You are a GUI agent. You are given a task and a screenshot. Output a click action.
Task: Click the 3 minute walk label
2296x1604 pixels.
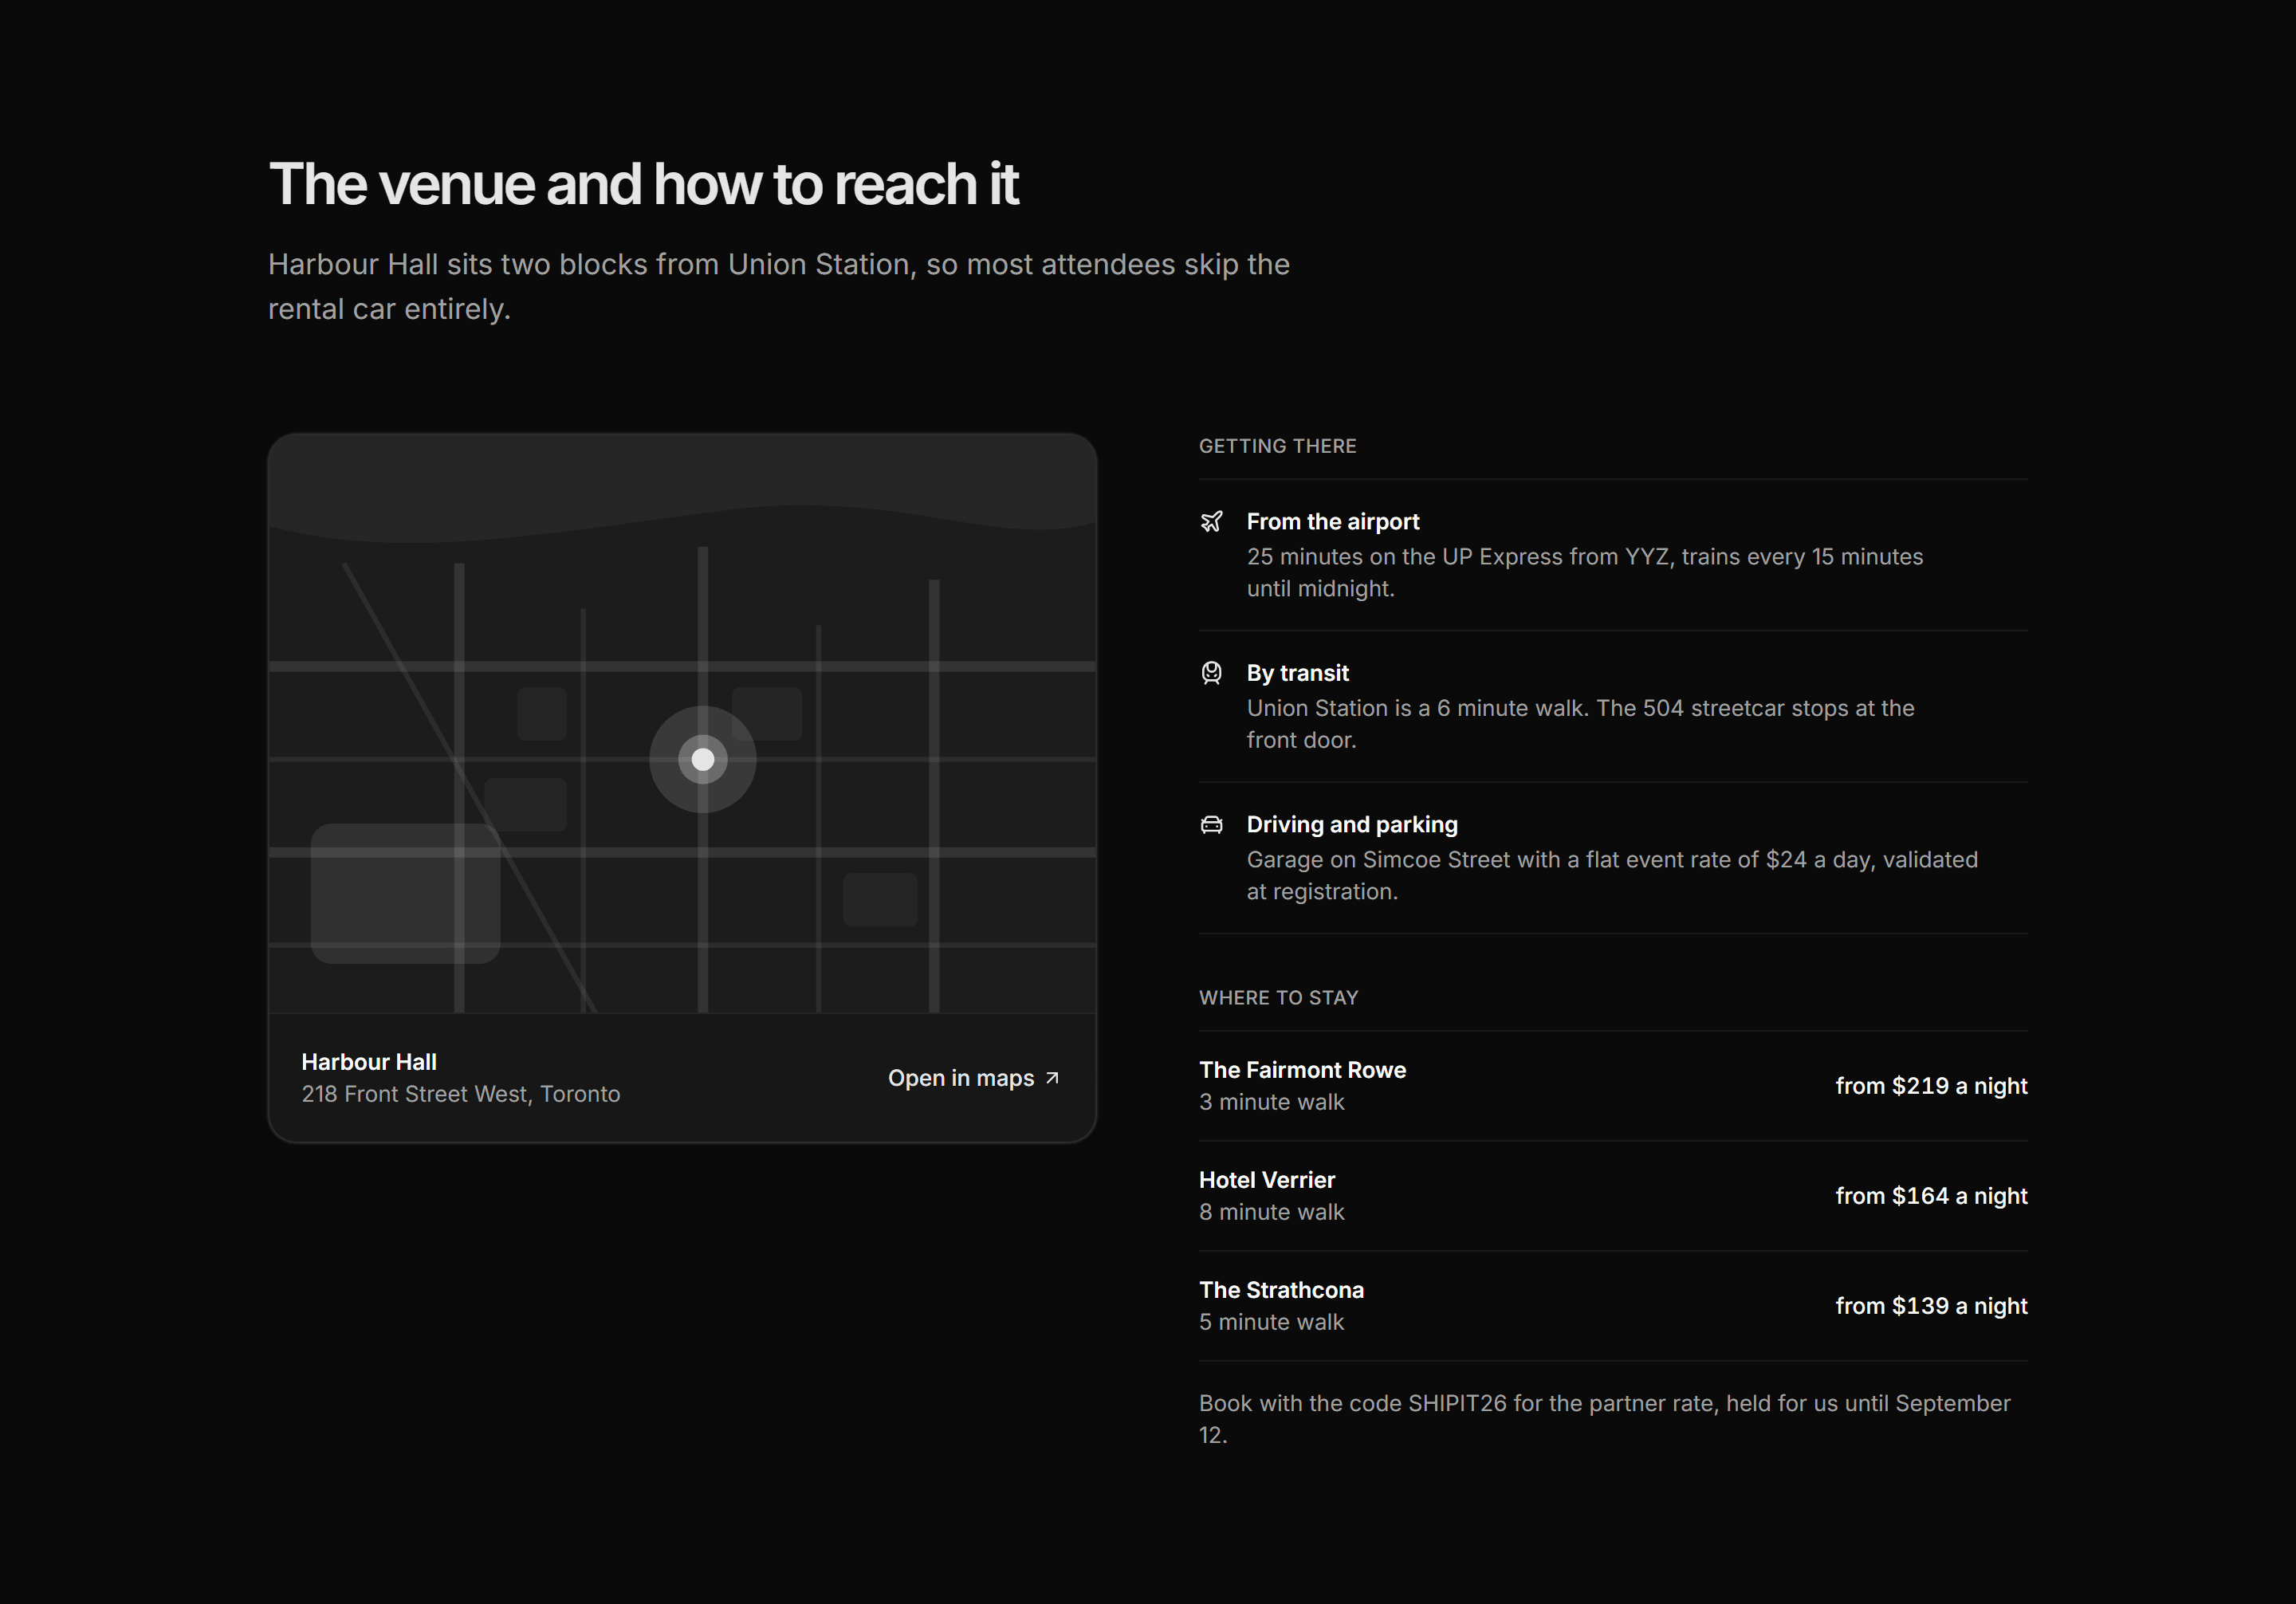(1271, 1102)
